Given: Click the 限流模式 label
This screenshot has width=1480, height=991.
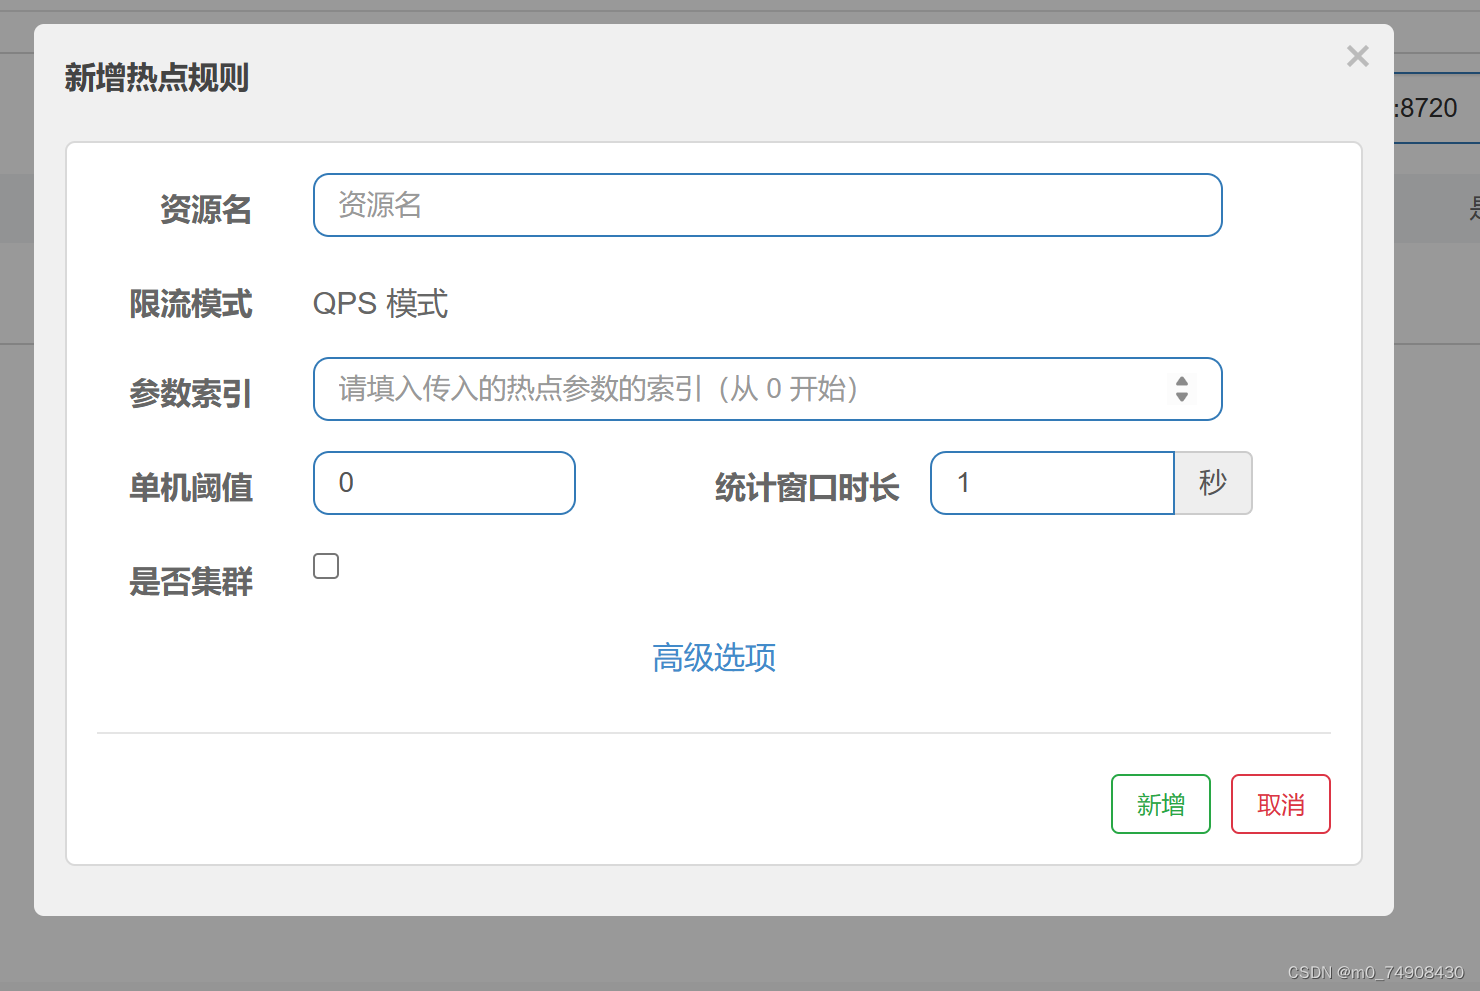Looking at the screenshot, I should tap(191, 304).
